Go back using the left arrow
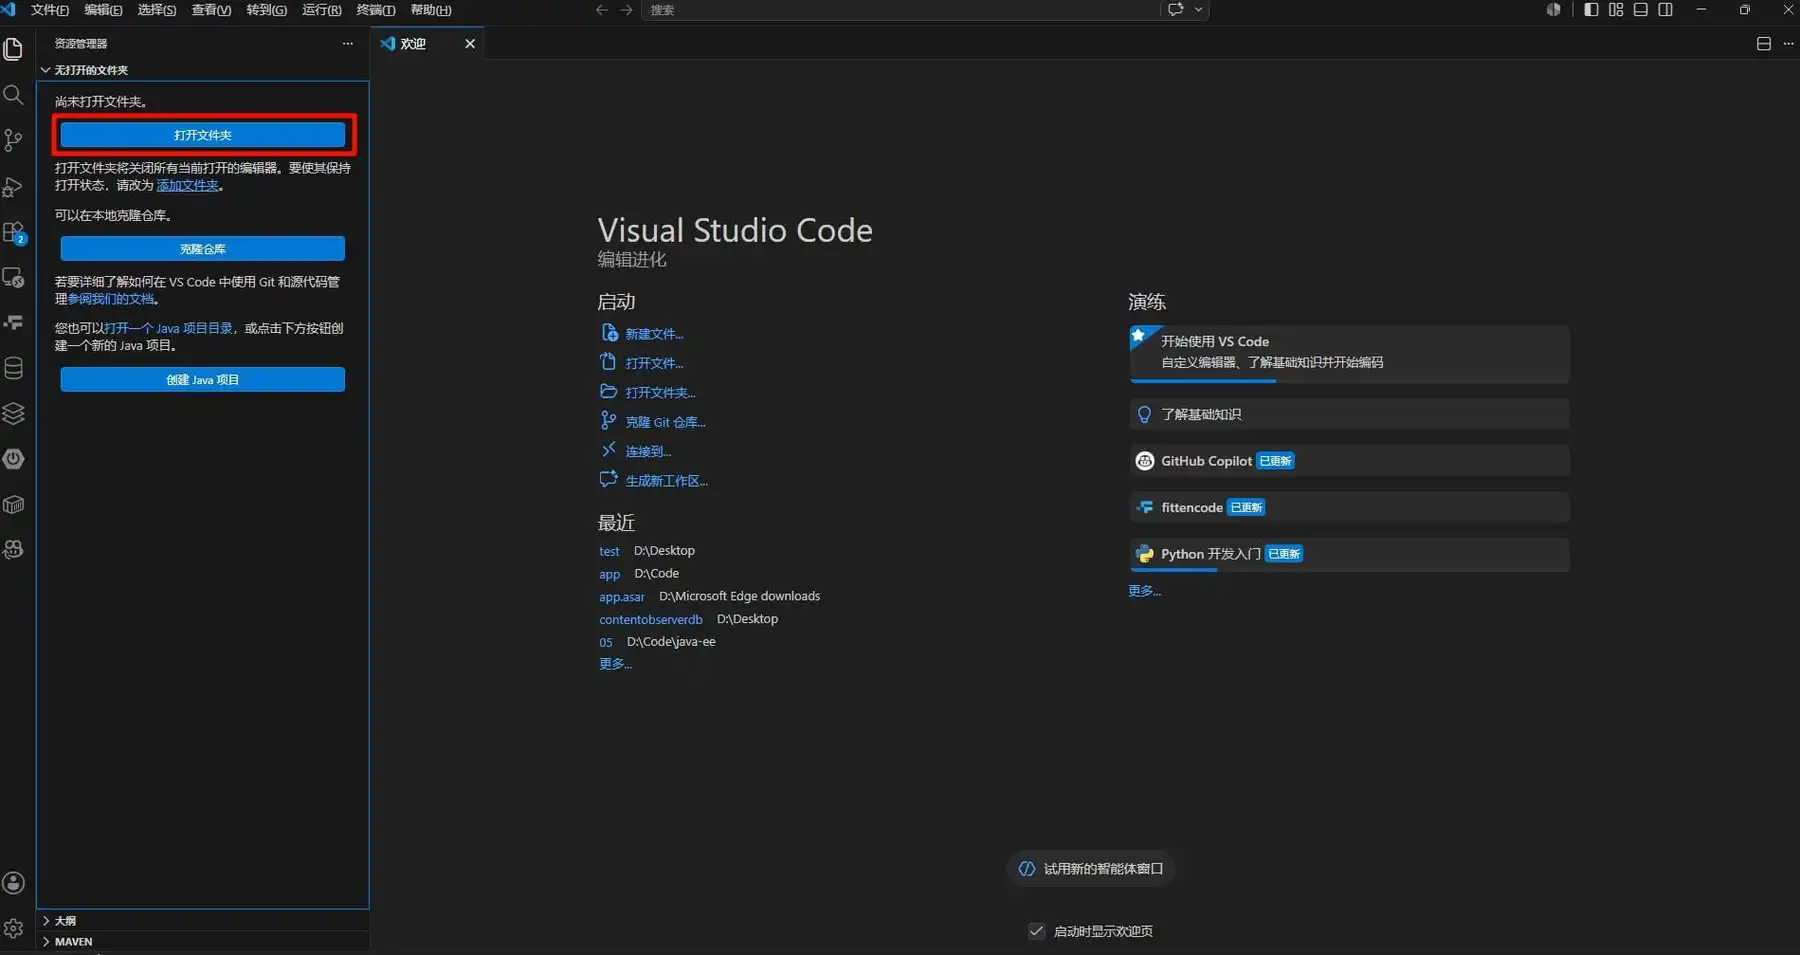 pyautogui.click(x=601, y=10)
